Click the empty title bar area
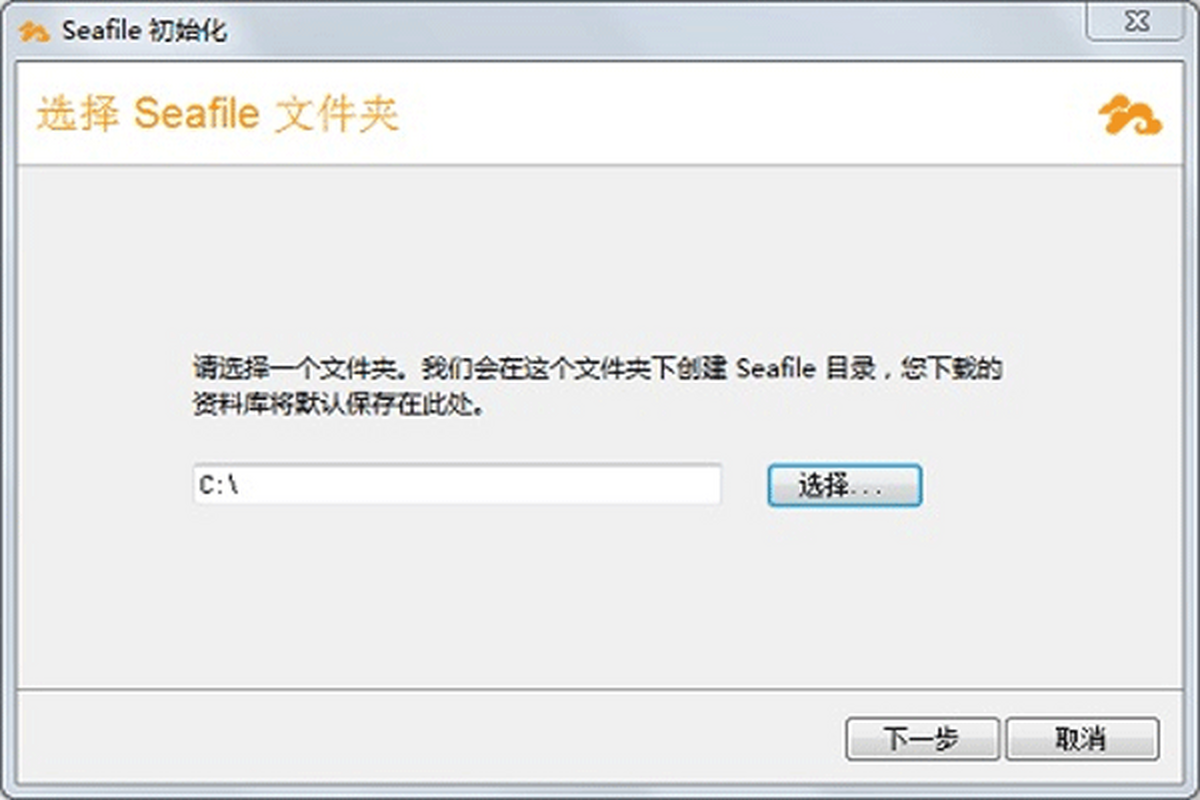1200x800 pixels. coord(650,30)
